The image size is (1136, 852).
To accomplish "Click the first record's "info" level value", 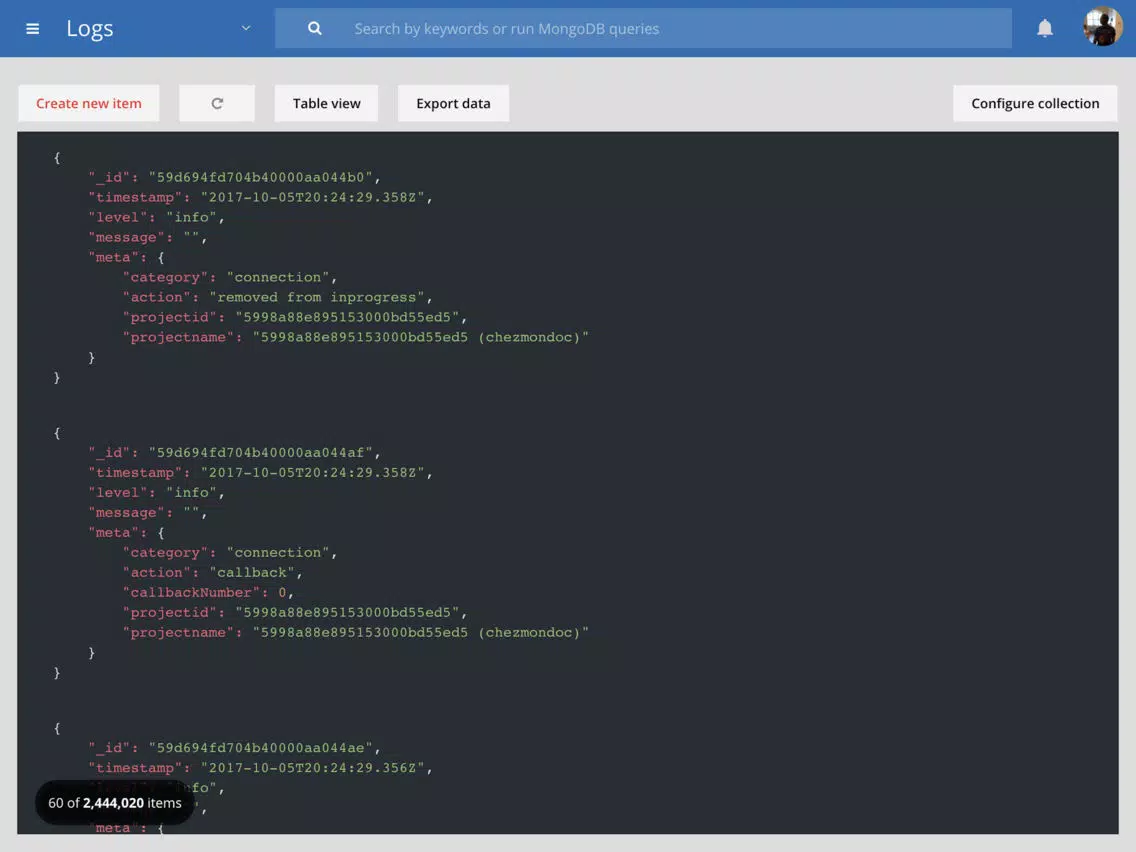I will 191,217.
